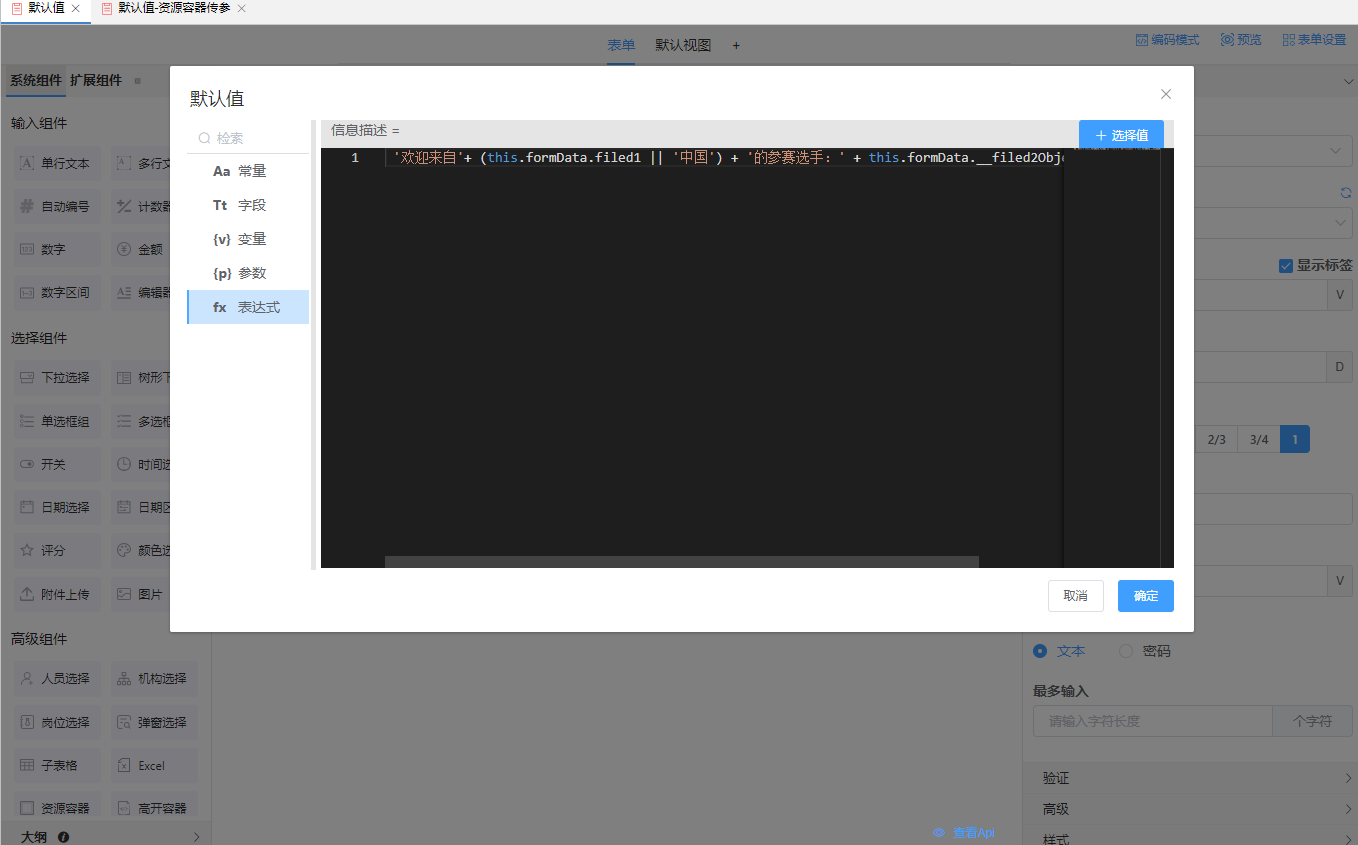Screen dimensions: 1358x845
Task: Click the 检索 search field
Action: pyautogui.click(x=248, y=138)
